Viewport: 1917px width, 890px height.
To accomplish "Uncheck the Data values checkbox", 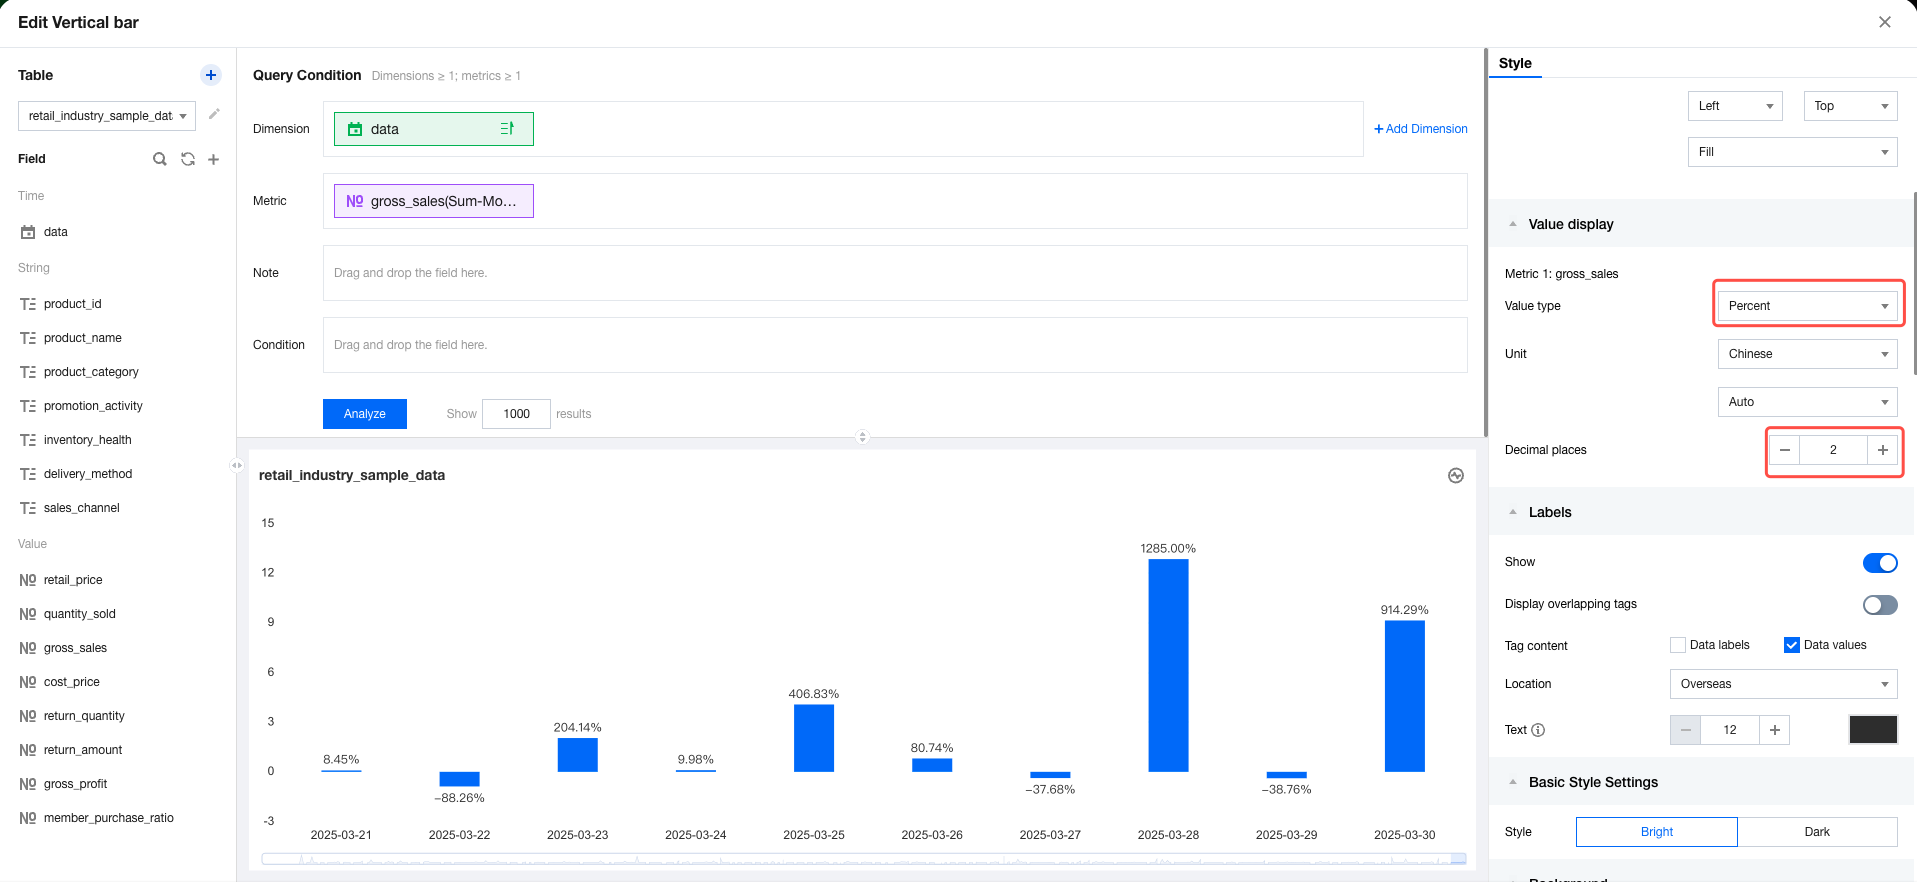I will tap(1792, 645).
